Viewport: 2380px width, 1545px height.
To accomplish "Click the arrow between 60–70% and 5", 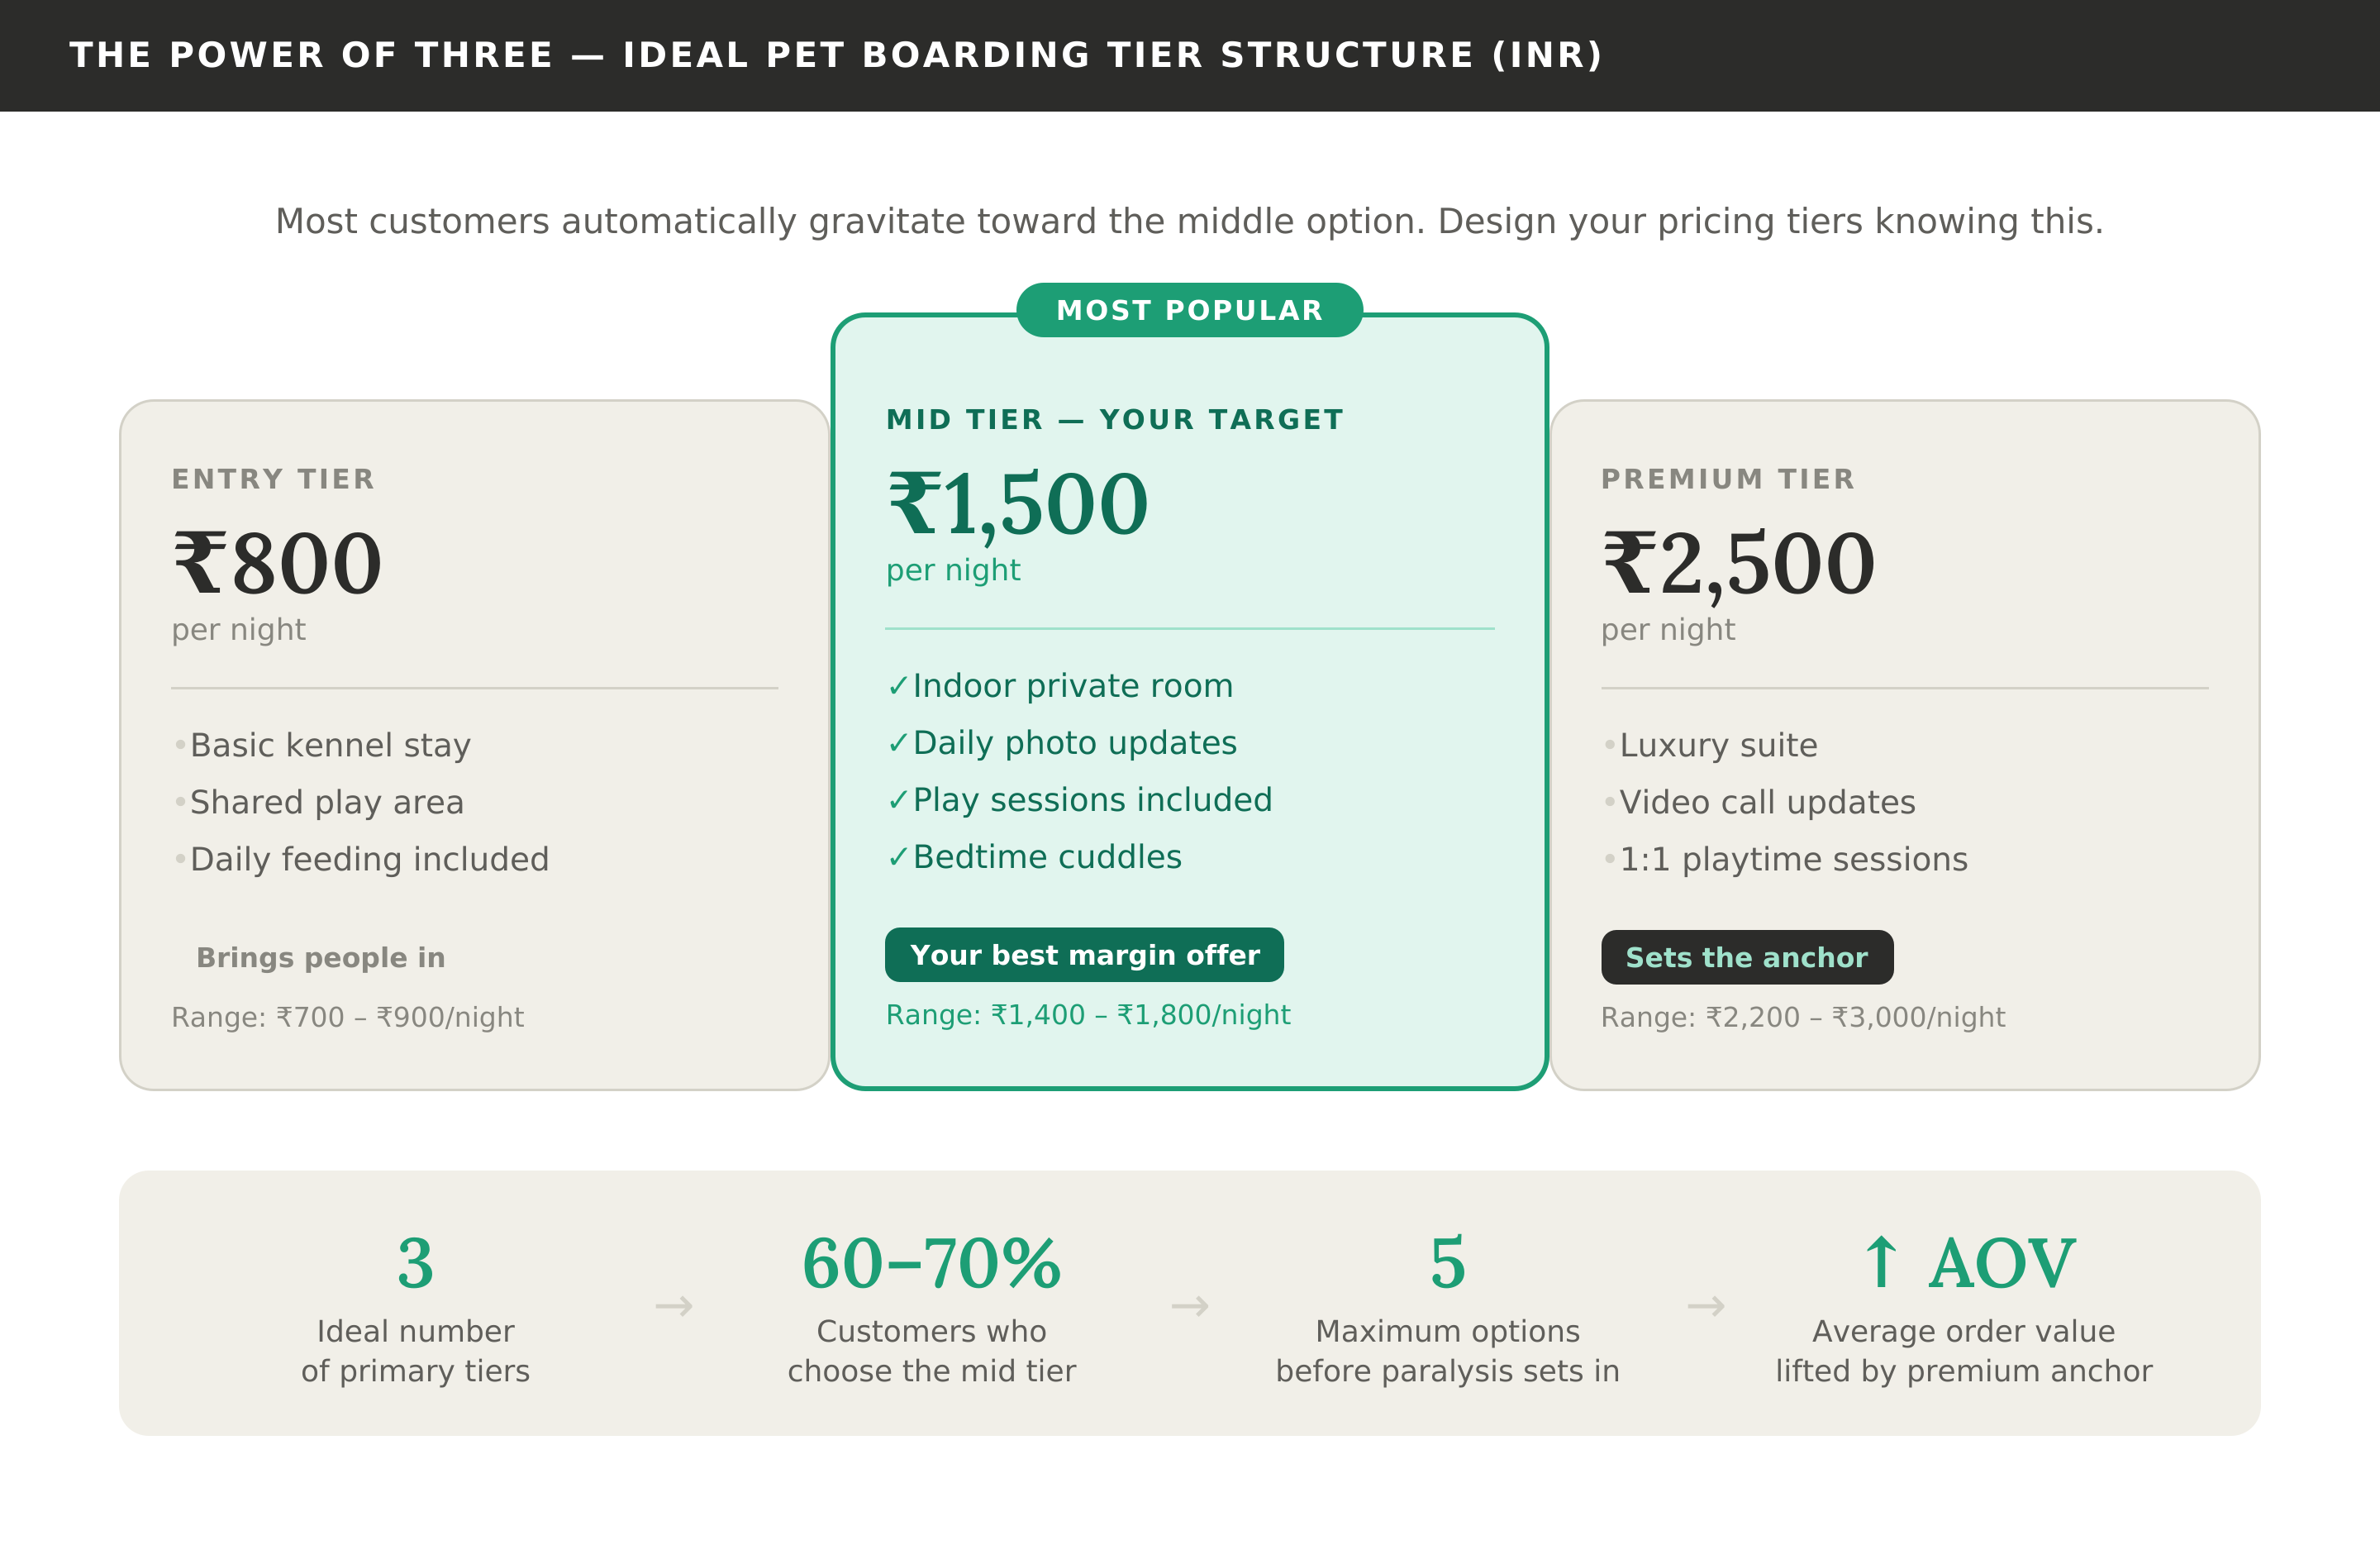I will tap(1190, 1306).
